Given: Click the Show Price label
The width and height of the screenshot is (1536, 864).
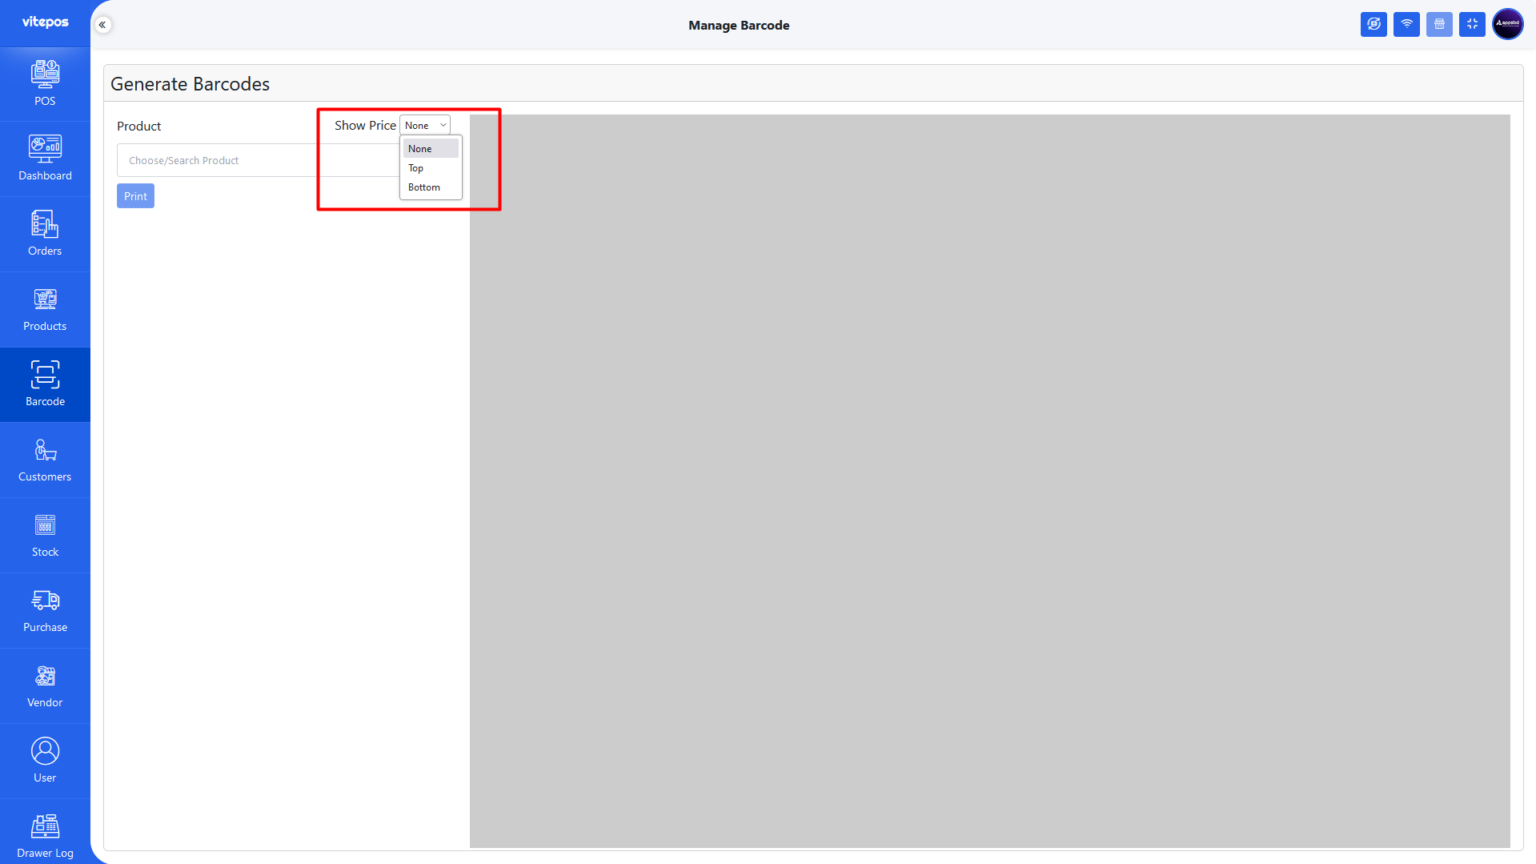Looking at the screenshot, I should tap(365, 125).
